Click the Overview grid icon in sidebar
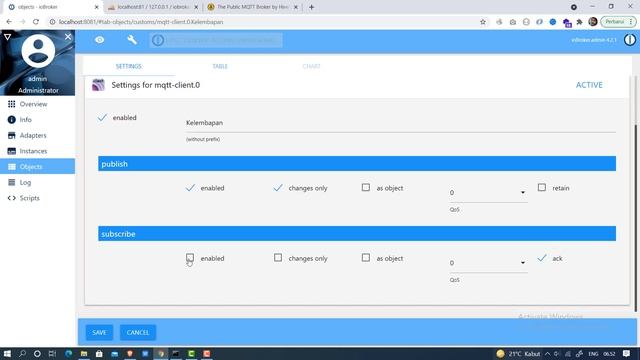This screenshot has width=640, height=360. 11,104
